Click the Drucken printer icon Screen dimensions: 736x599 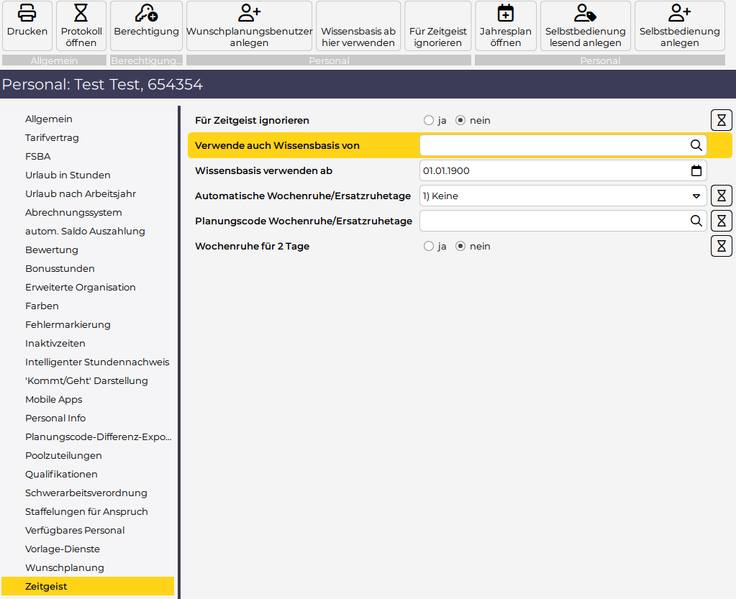[27, 14]
